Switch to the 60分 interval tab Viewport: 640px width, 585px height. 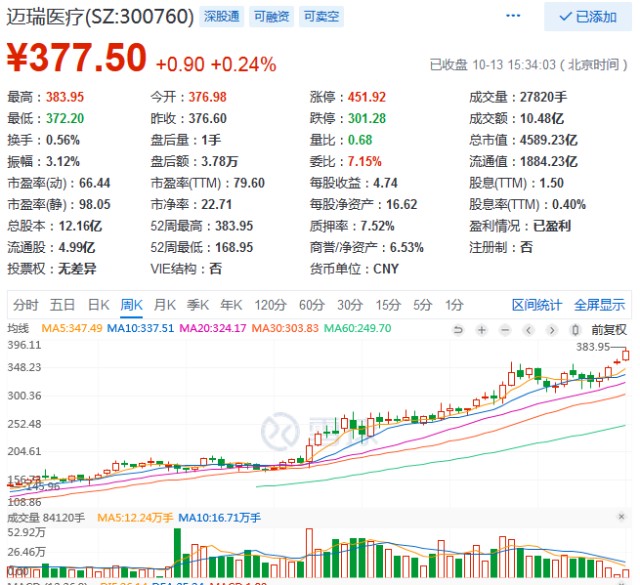click(312, 305)
